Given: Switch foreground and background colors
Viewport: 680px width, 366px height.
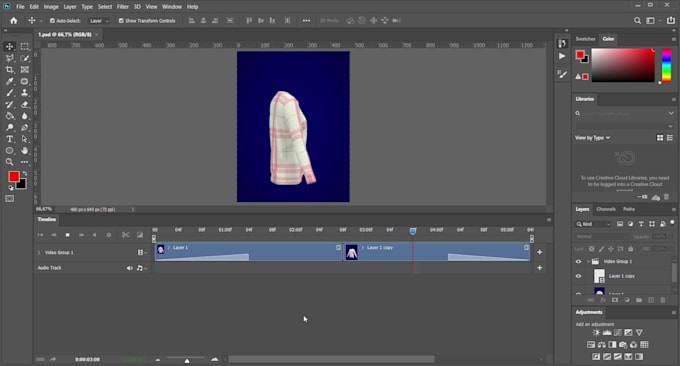Looking at the screenshot, I should tap(25, 173).
